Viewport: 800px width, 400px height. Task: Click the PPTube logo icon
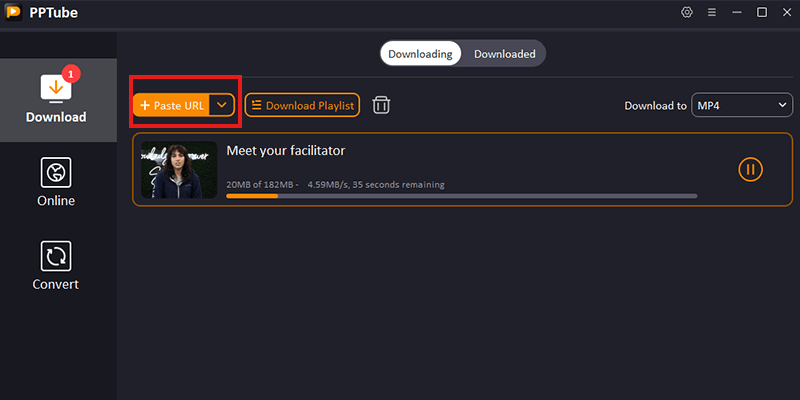pyautogui.click(x=15, y=13)
